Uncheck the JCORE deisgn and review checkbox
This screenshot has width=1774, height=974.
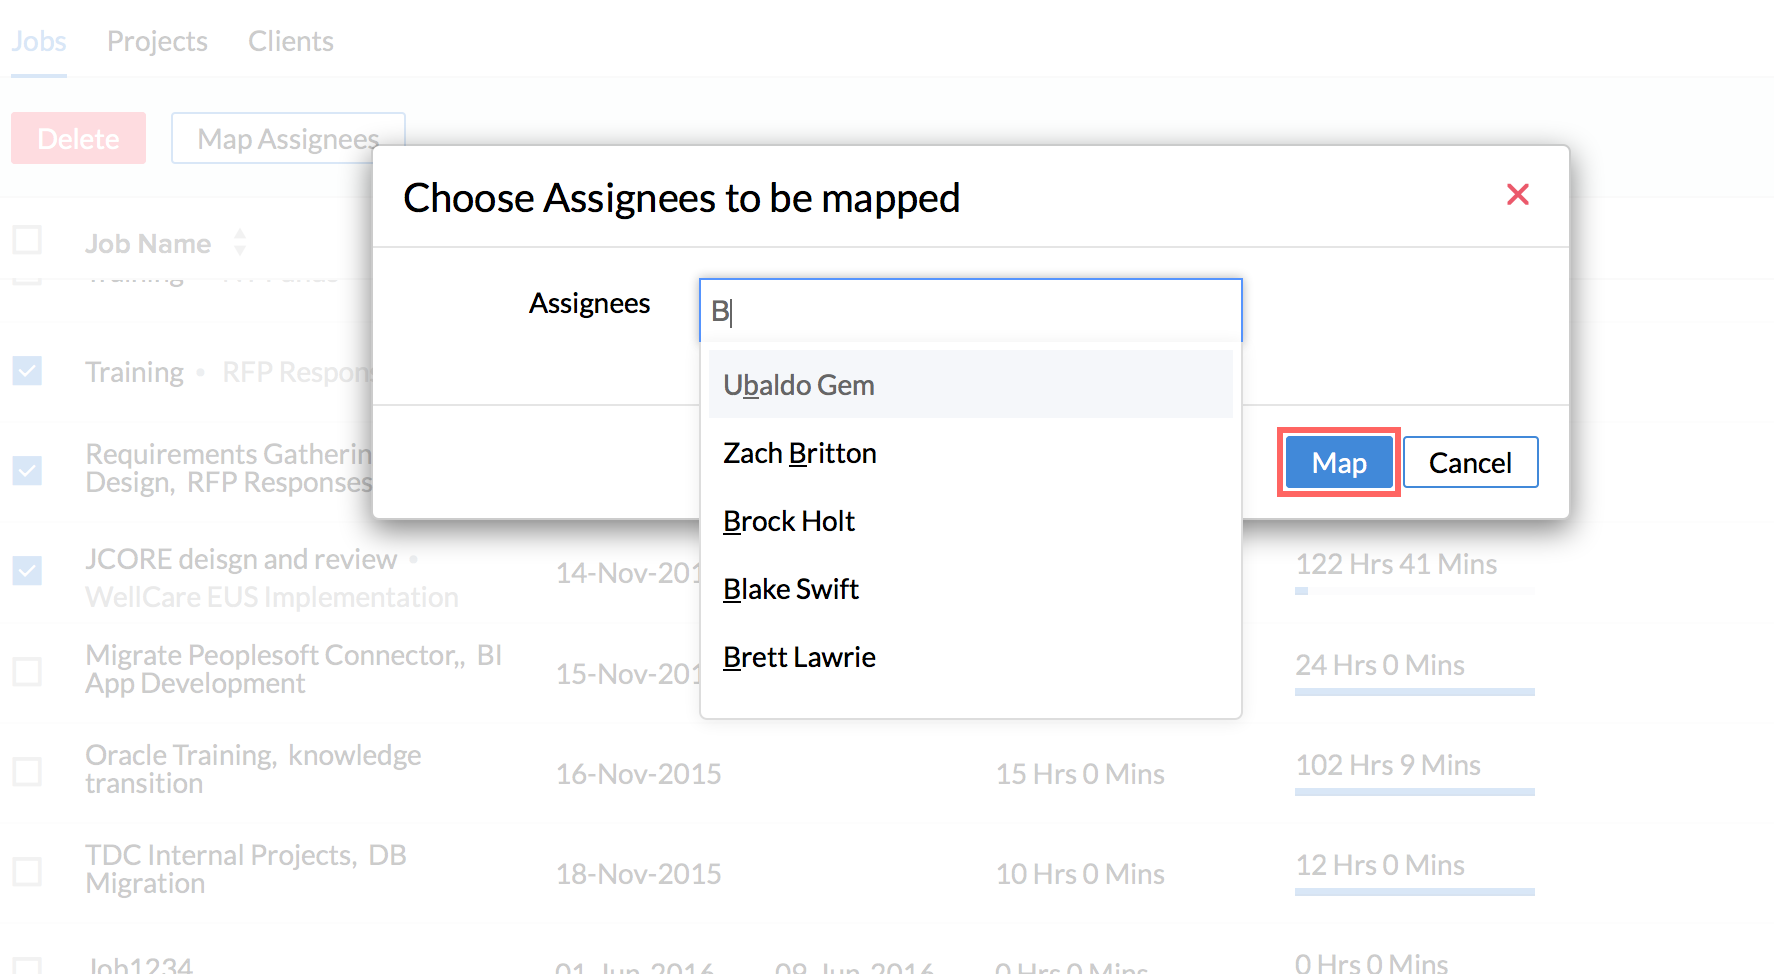(x=27, y=570)
